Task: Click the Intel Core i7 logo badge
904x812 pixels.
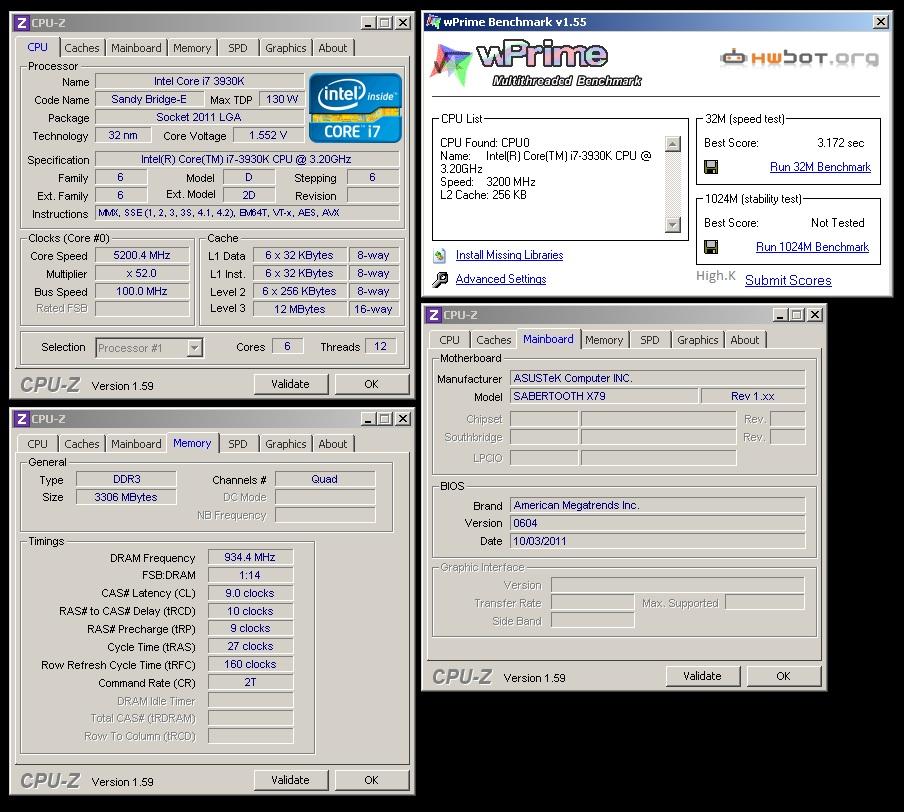Action: [x=355, y=108]
